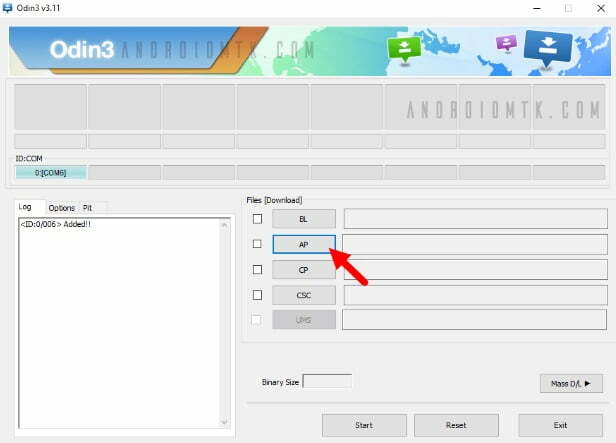Open the Pit tab

click(88, 208)
